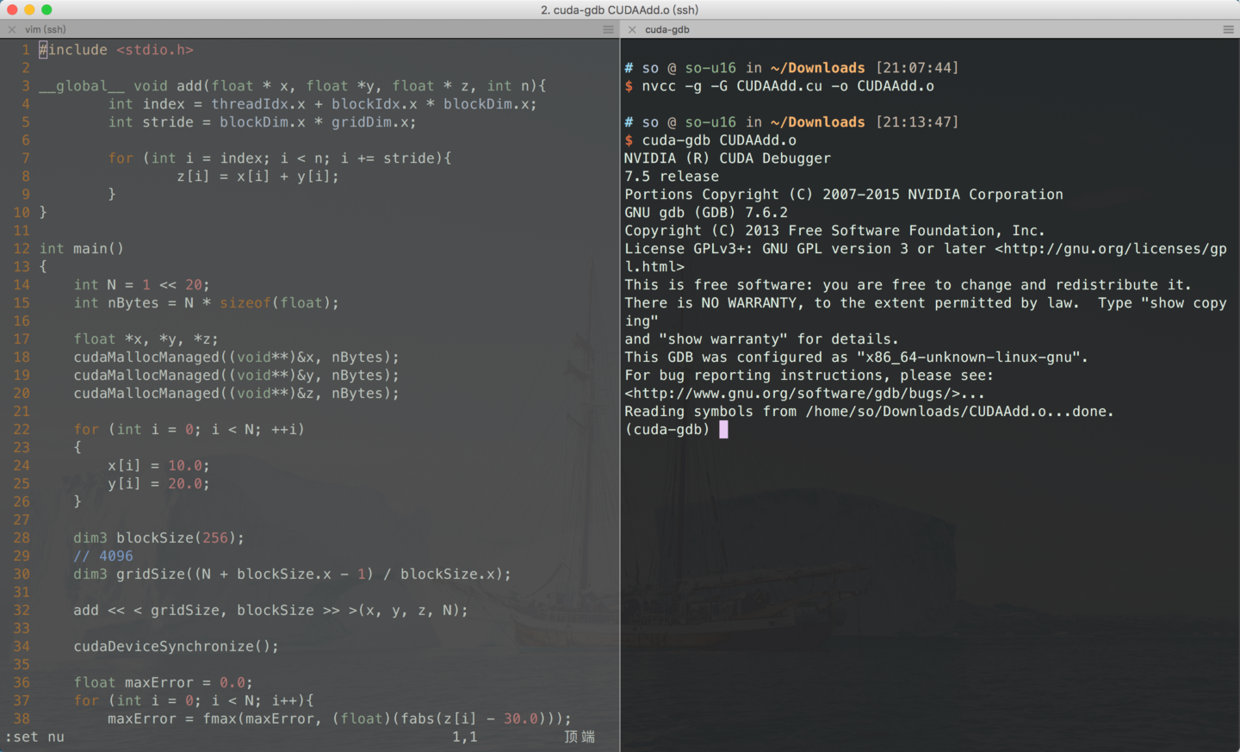Click the 顶端 position indicator

click(x=577, y=737)
